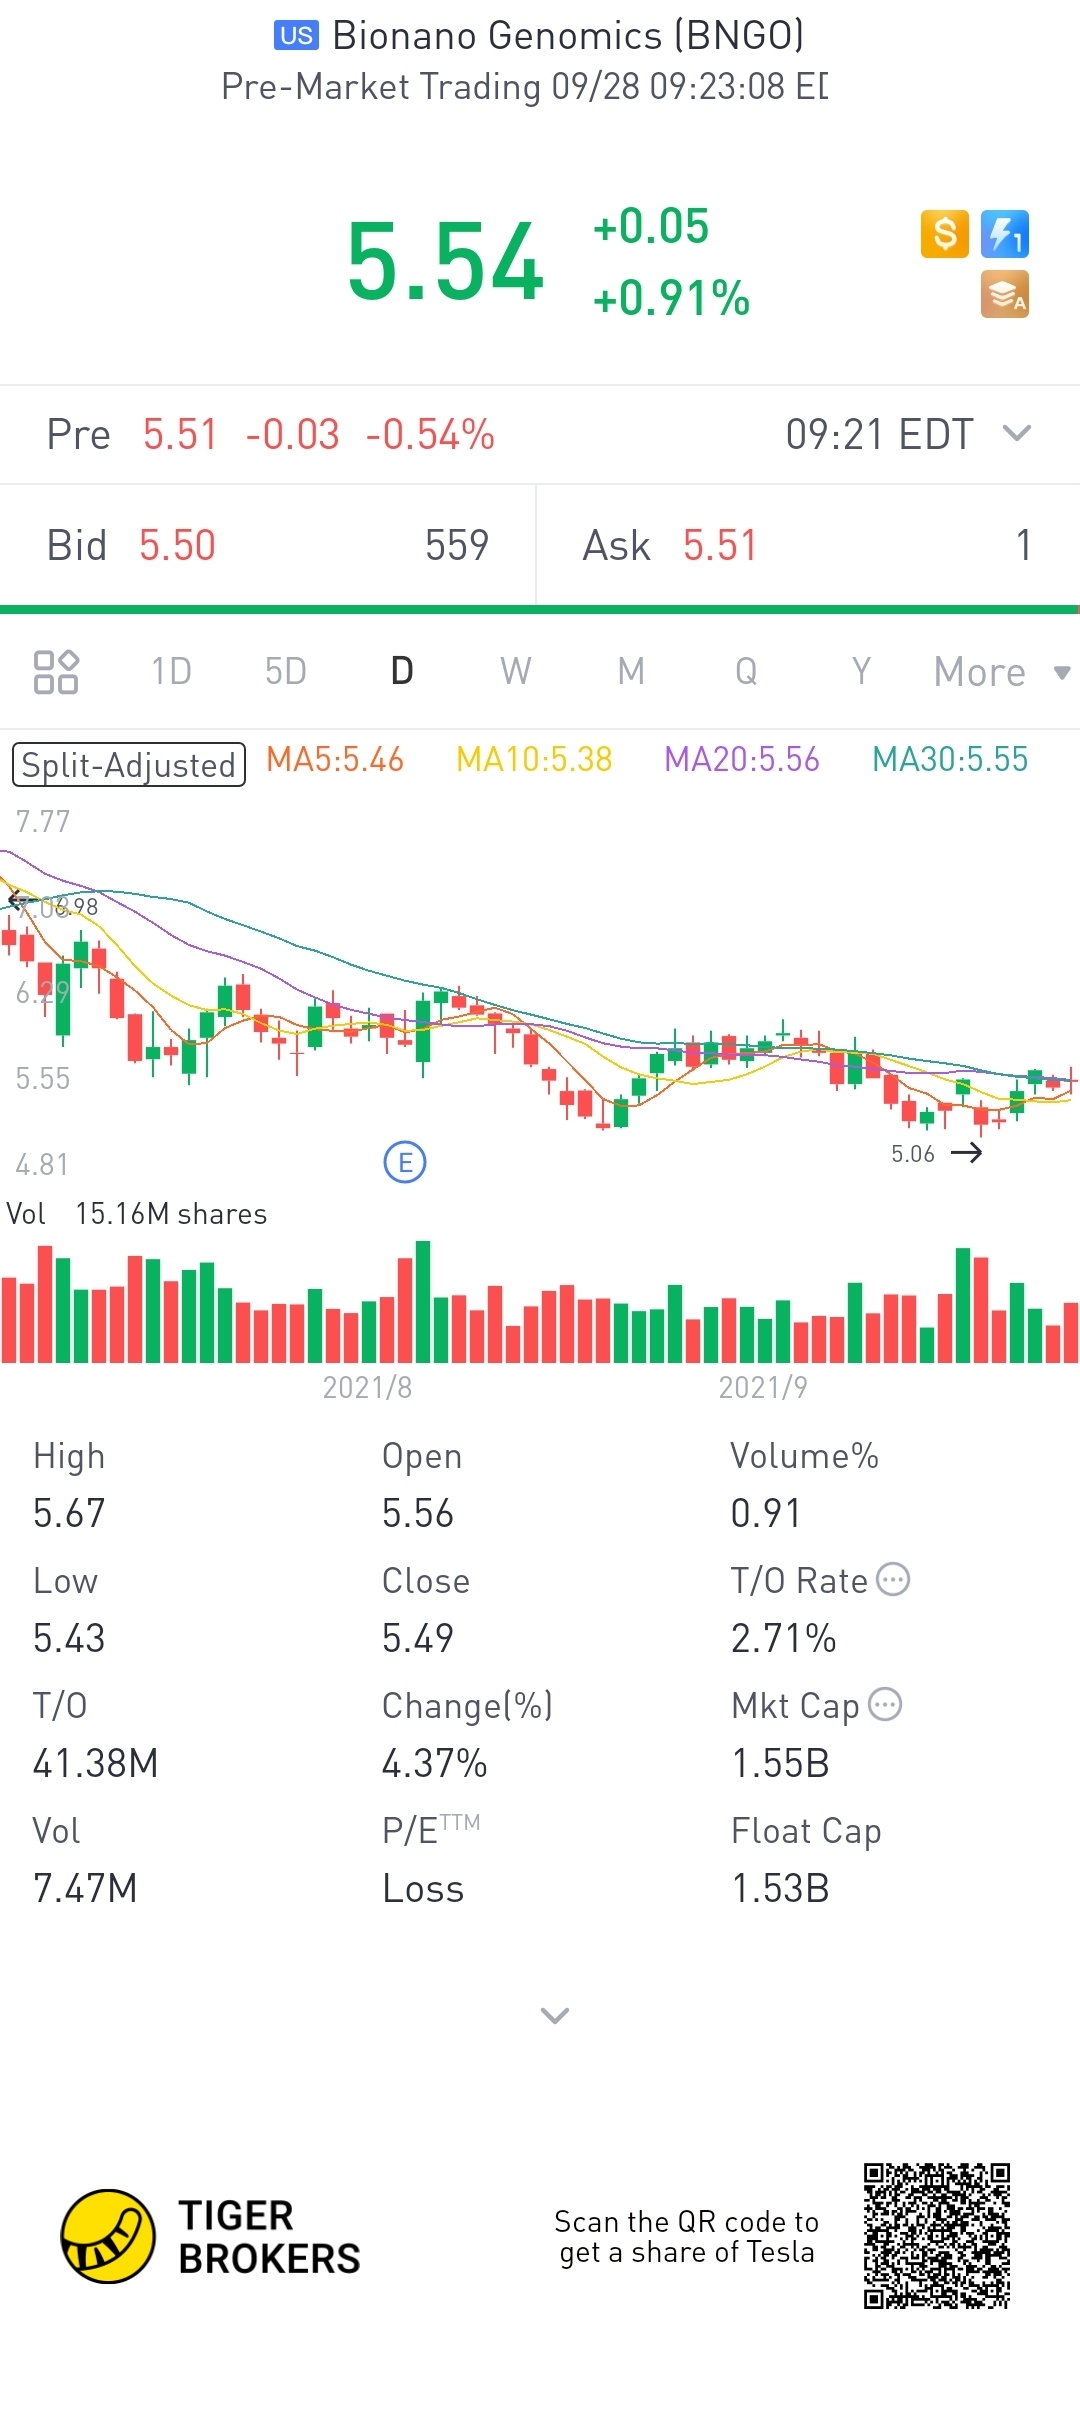Screen dimensions: 1080x2409
Task: Select the Y yearly chart tab
Action: (x=861, y=671)
